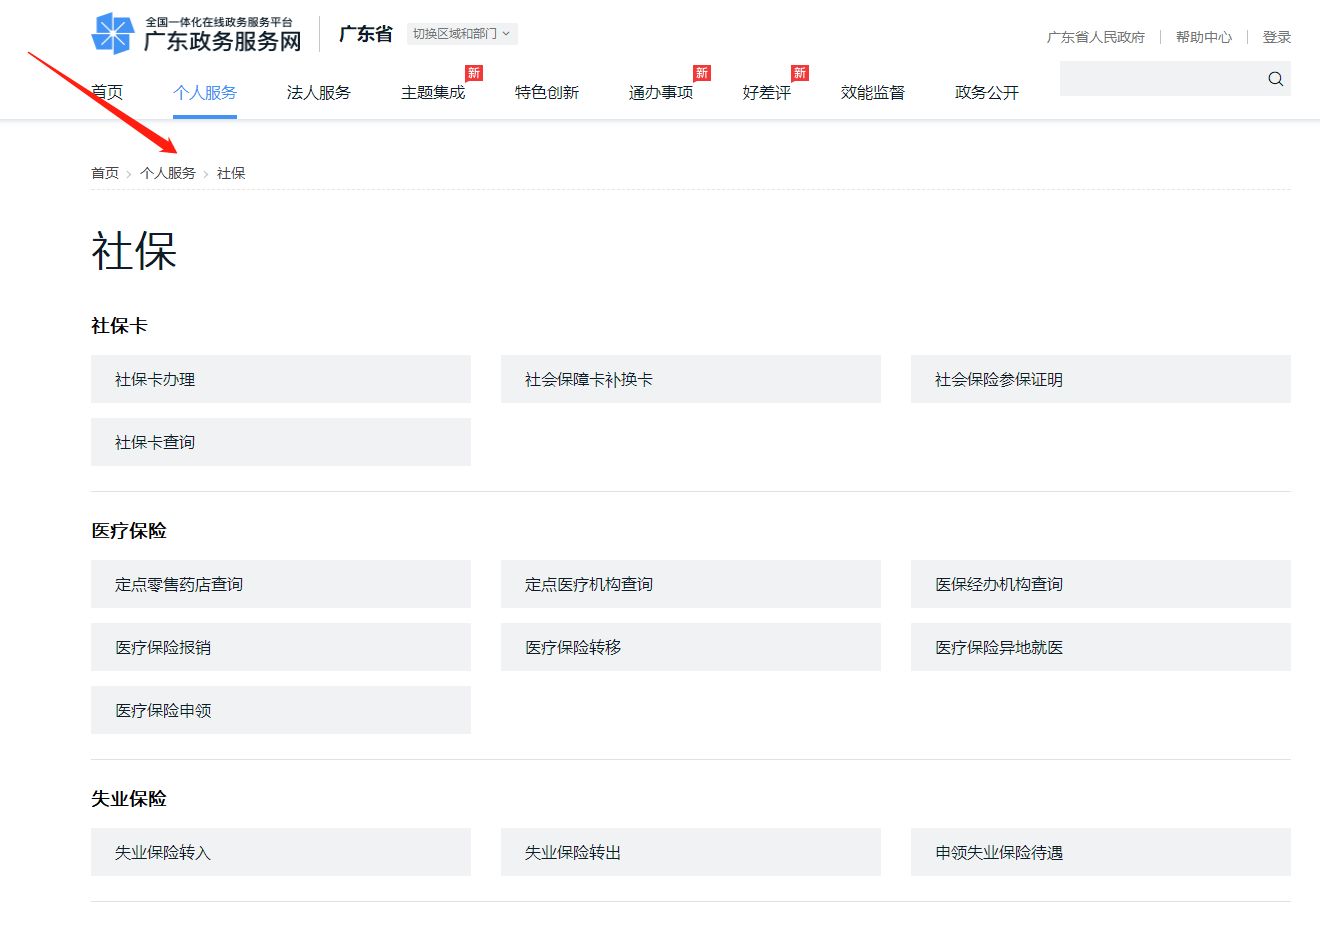Open the 医疗保险报销 service

(281, 647)
